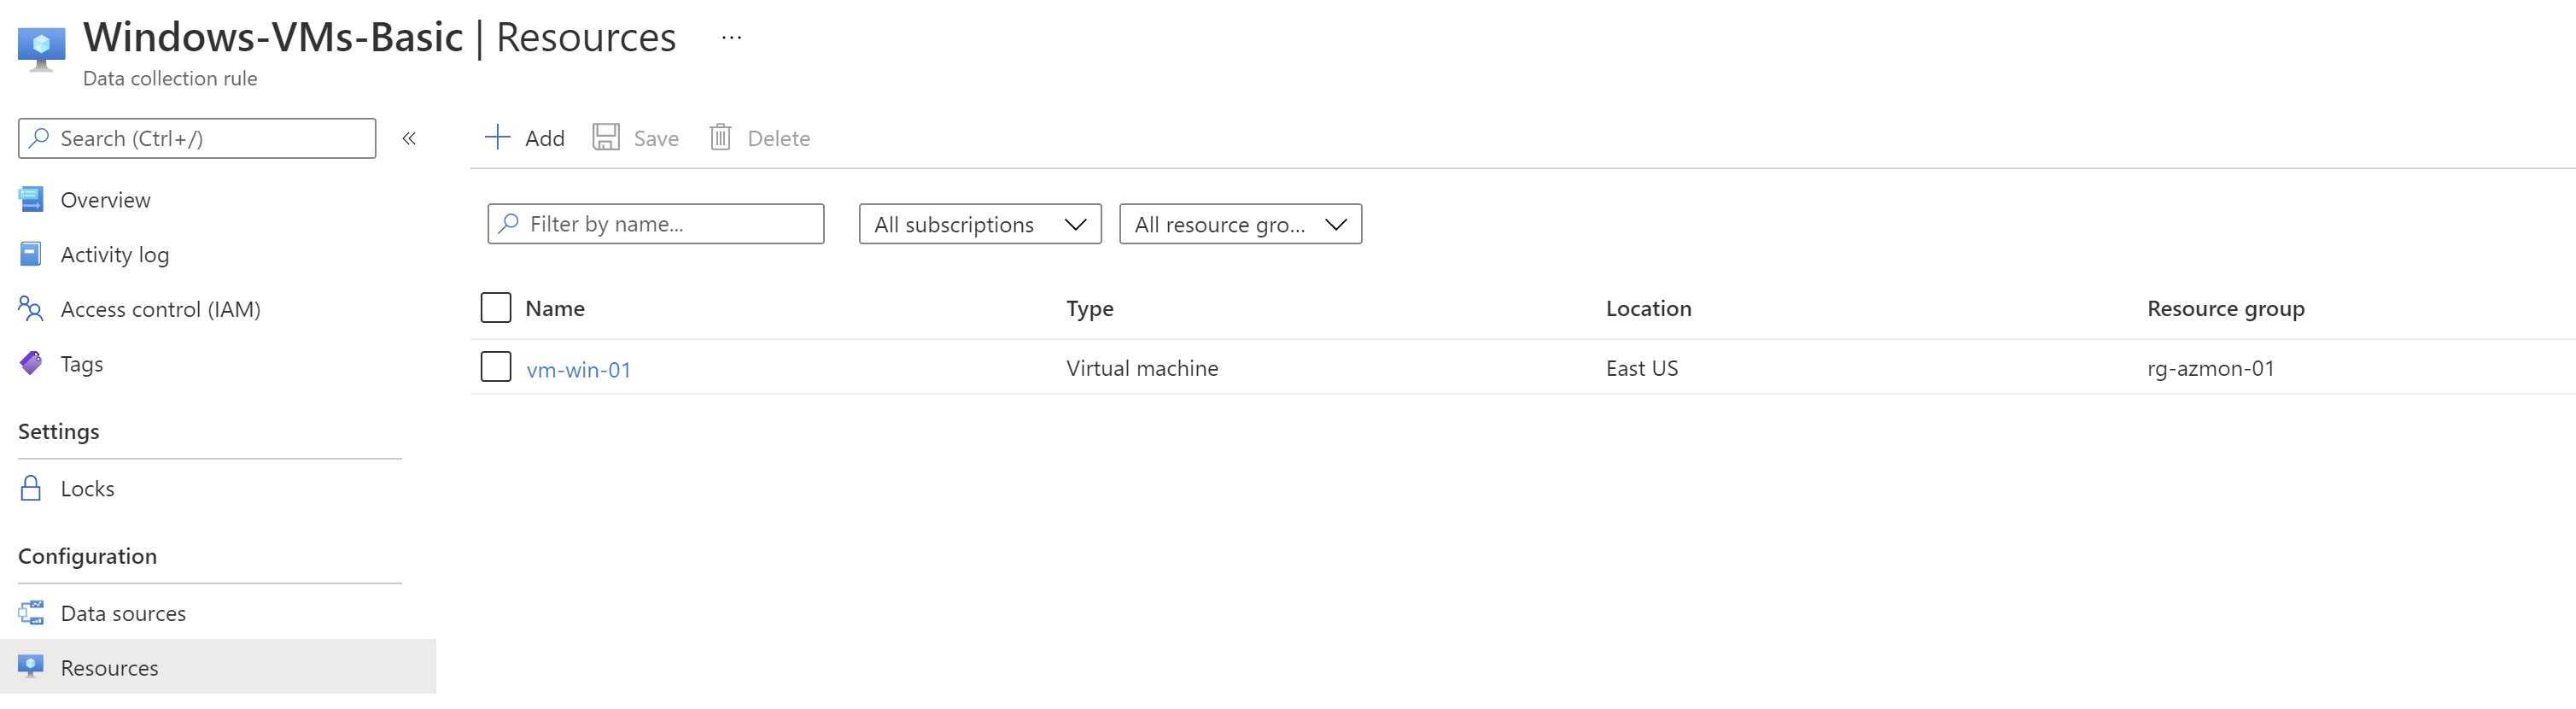The height and width of the screenshot is (709, 2576).
Task: Click the Save button label
Action: point(656,139)
